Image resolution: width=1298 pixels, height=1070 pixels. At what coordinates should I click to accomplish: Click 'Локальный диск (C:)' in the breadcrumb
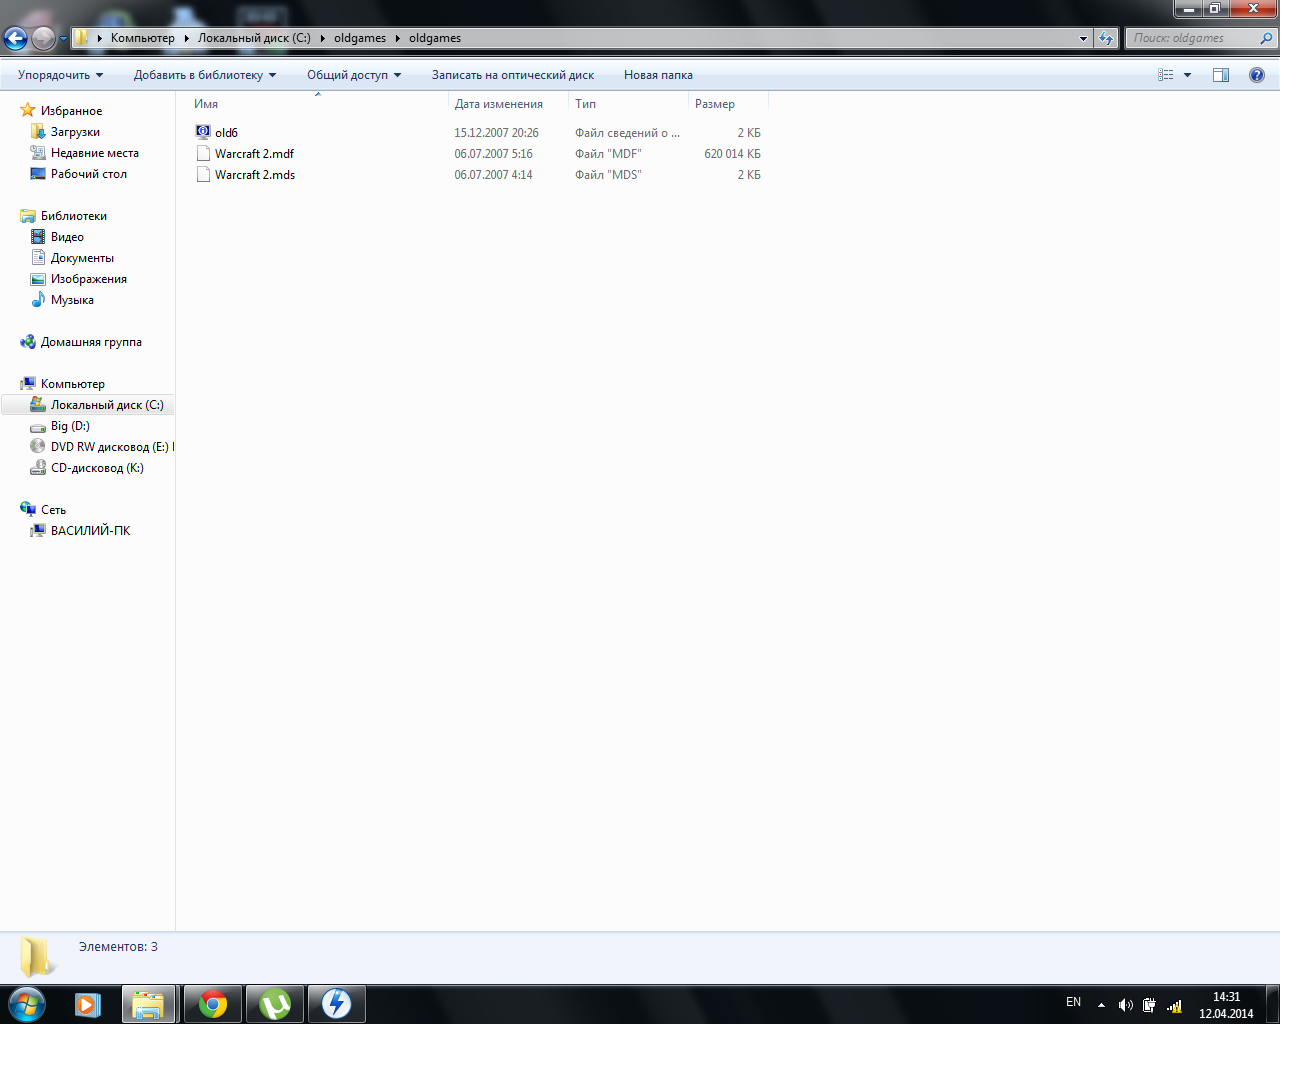254,38
